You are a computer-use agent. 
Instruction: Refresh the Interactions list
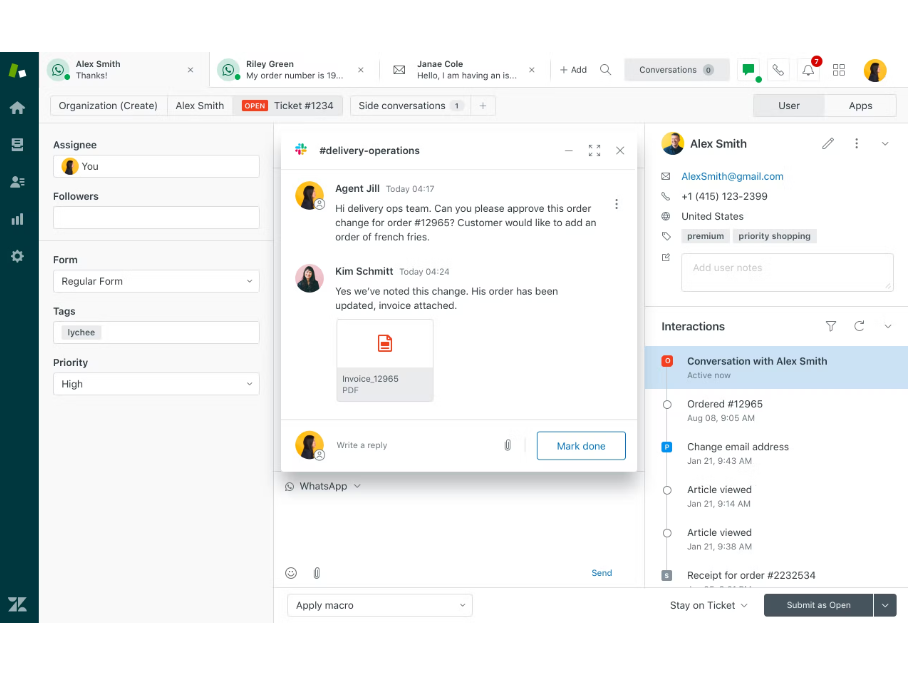pos(859,326)
